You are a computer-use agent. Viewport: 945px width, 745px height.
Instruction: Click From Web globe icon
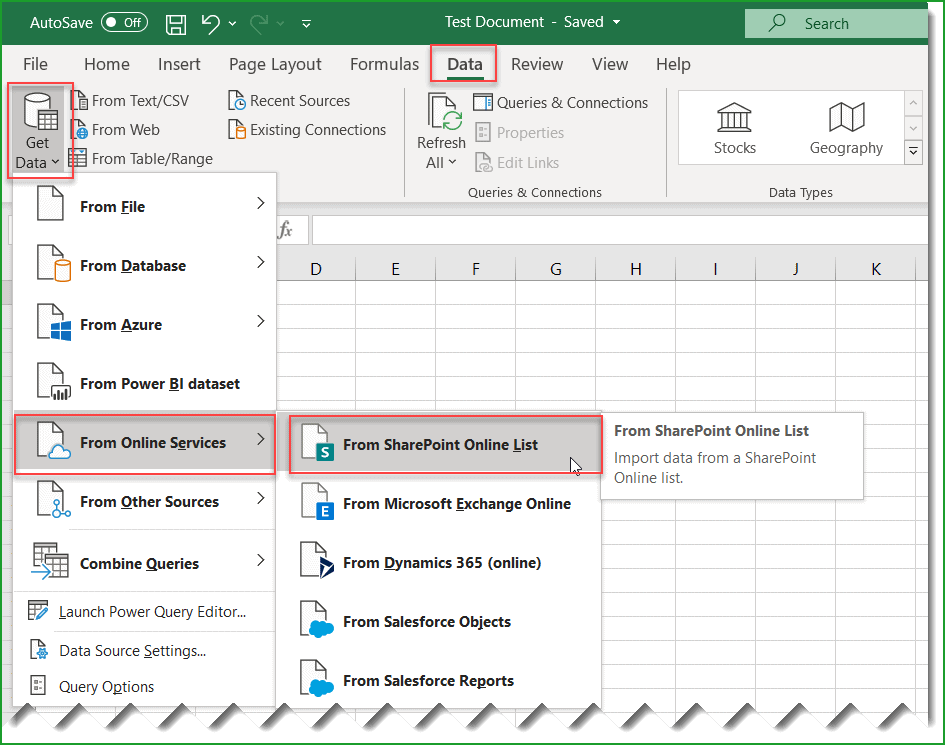coord(79,129)
